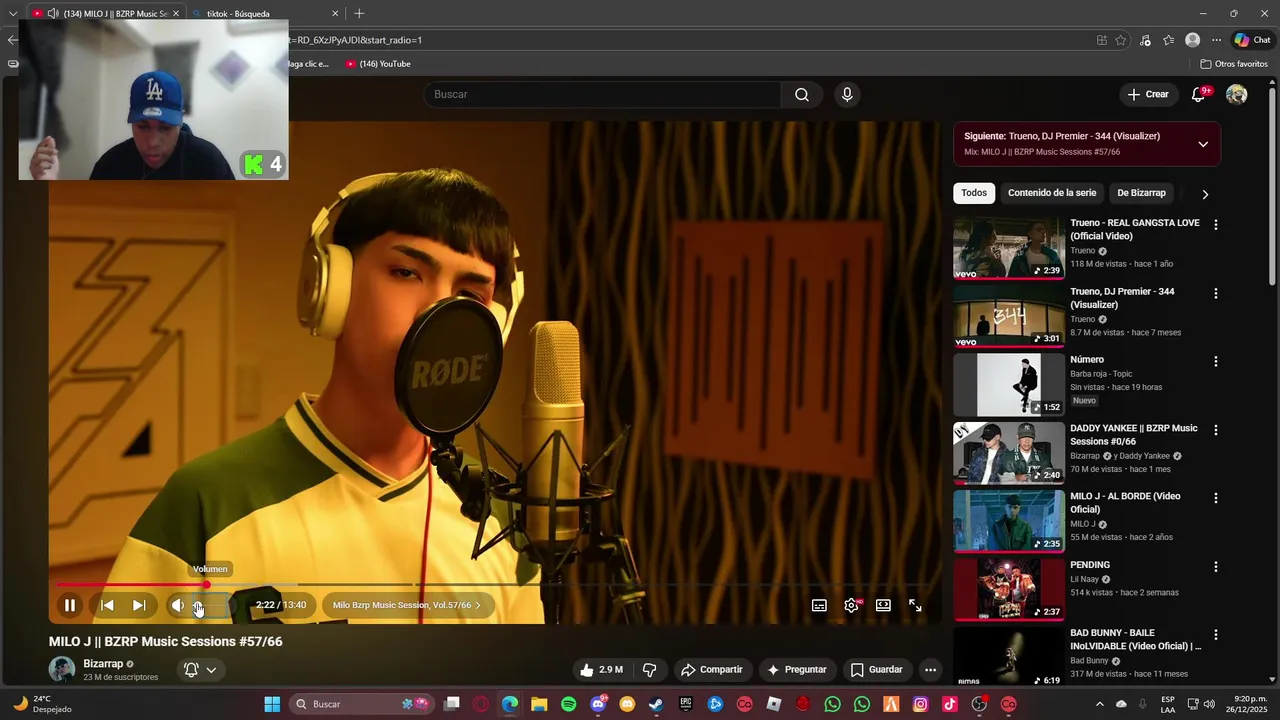Viewport: 1280px width, 720px height.
Task: Save video with the Guardar button
Action: pos(876,670)
